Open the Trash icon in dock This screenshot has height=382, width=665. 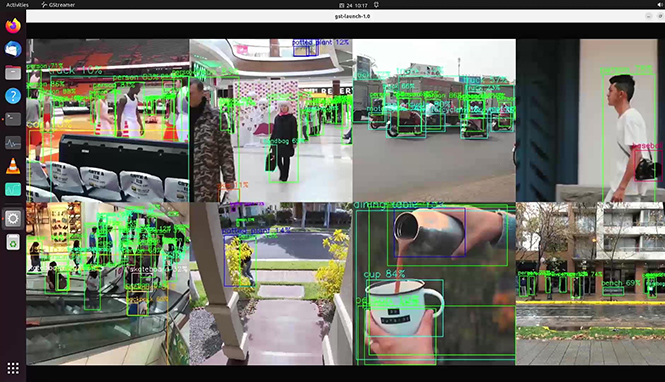click(13, 242)
